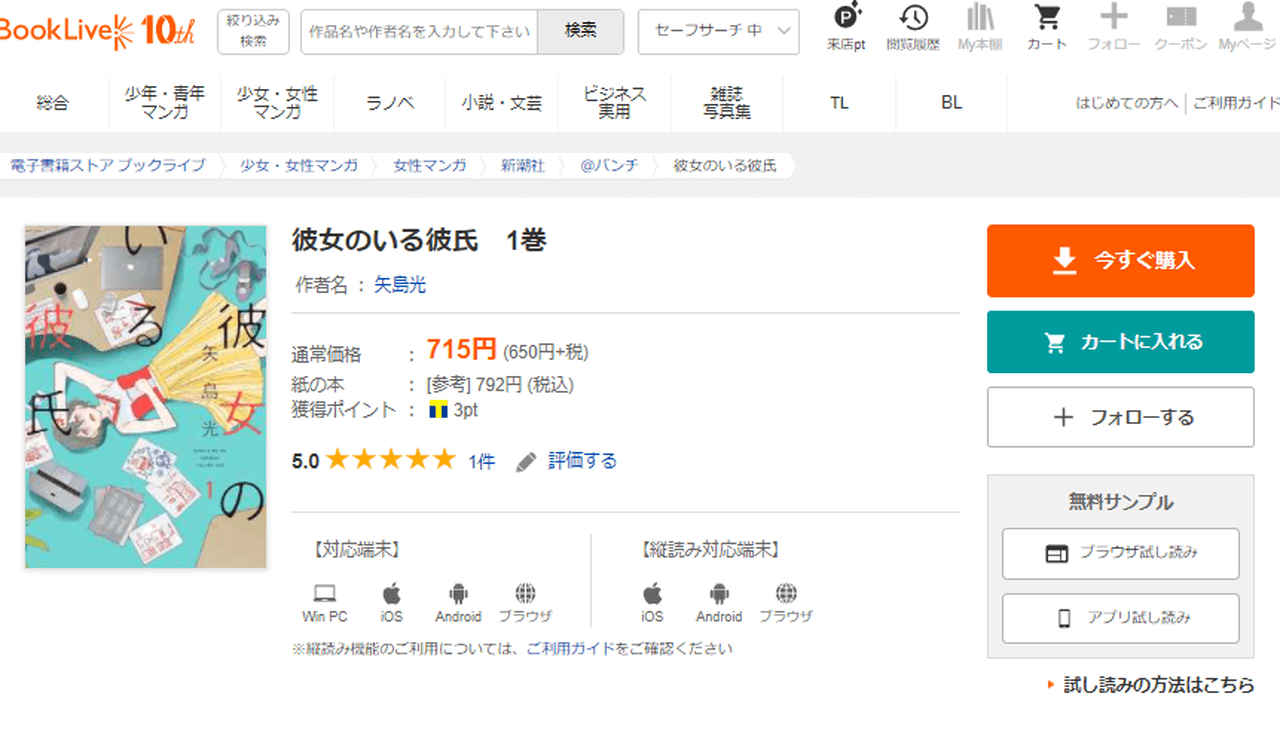
Task: Add book with カートに入れる button
Action: [x=1120, y=342]
